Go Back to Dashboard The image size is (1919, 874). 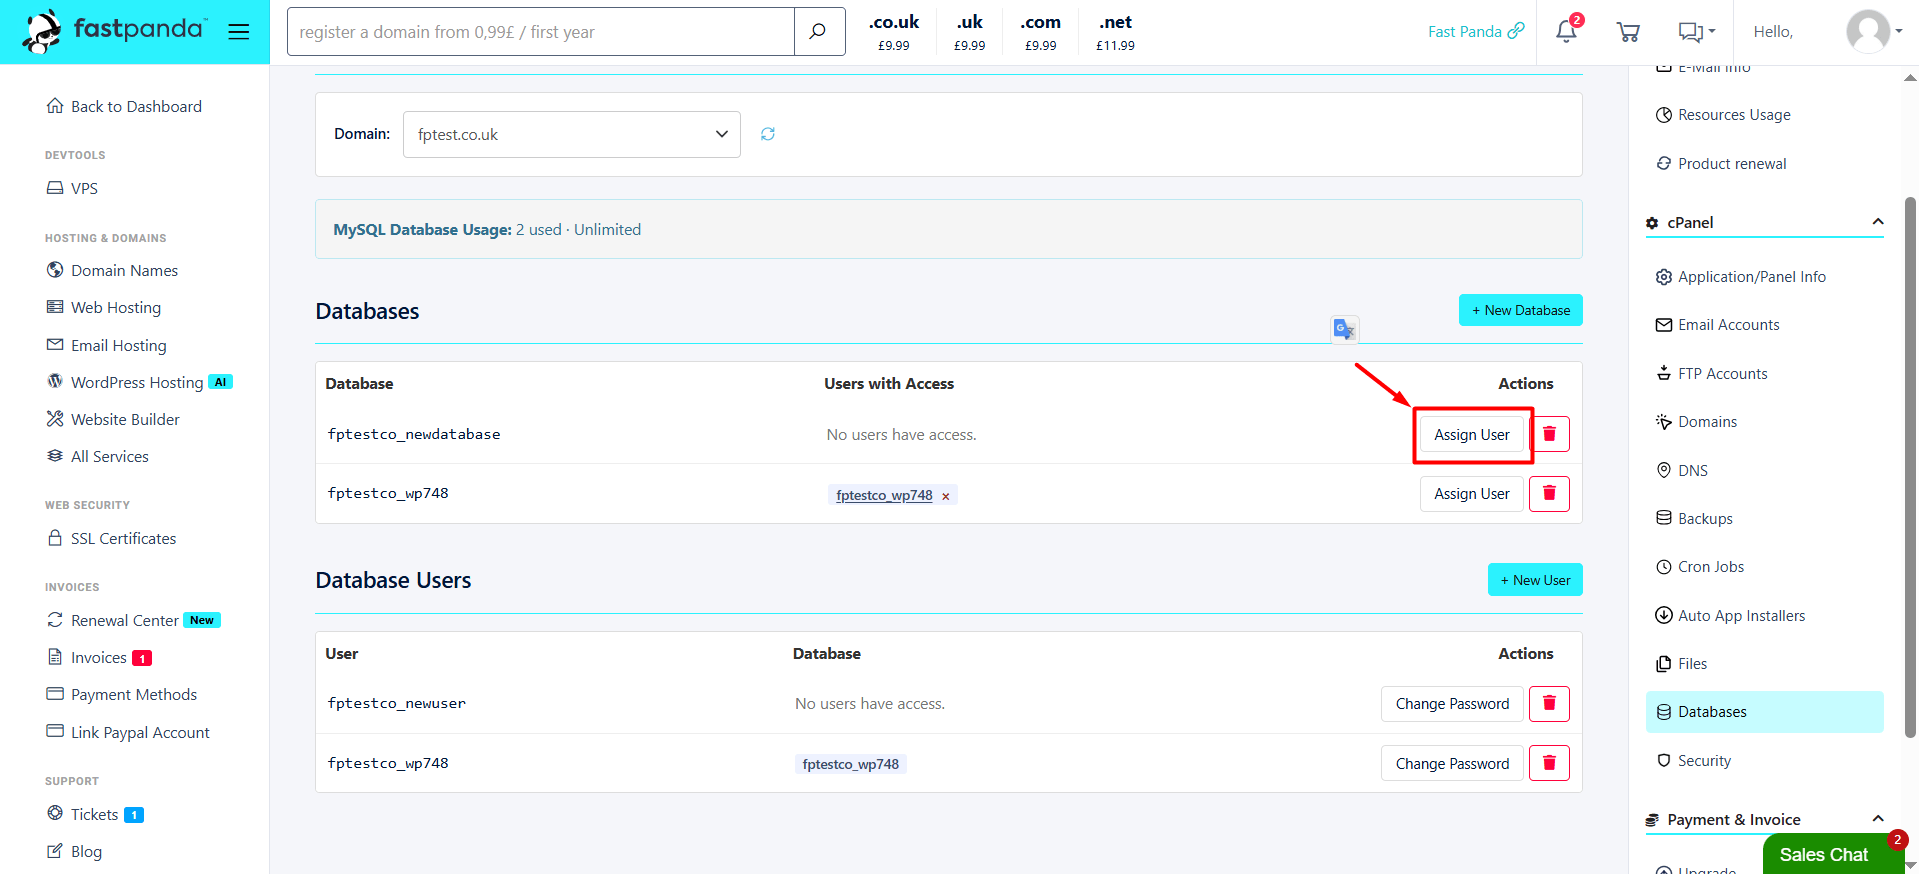coord(124,106)
